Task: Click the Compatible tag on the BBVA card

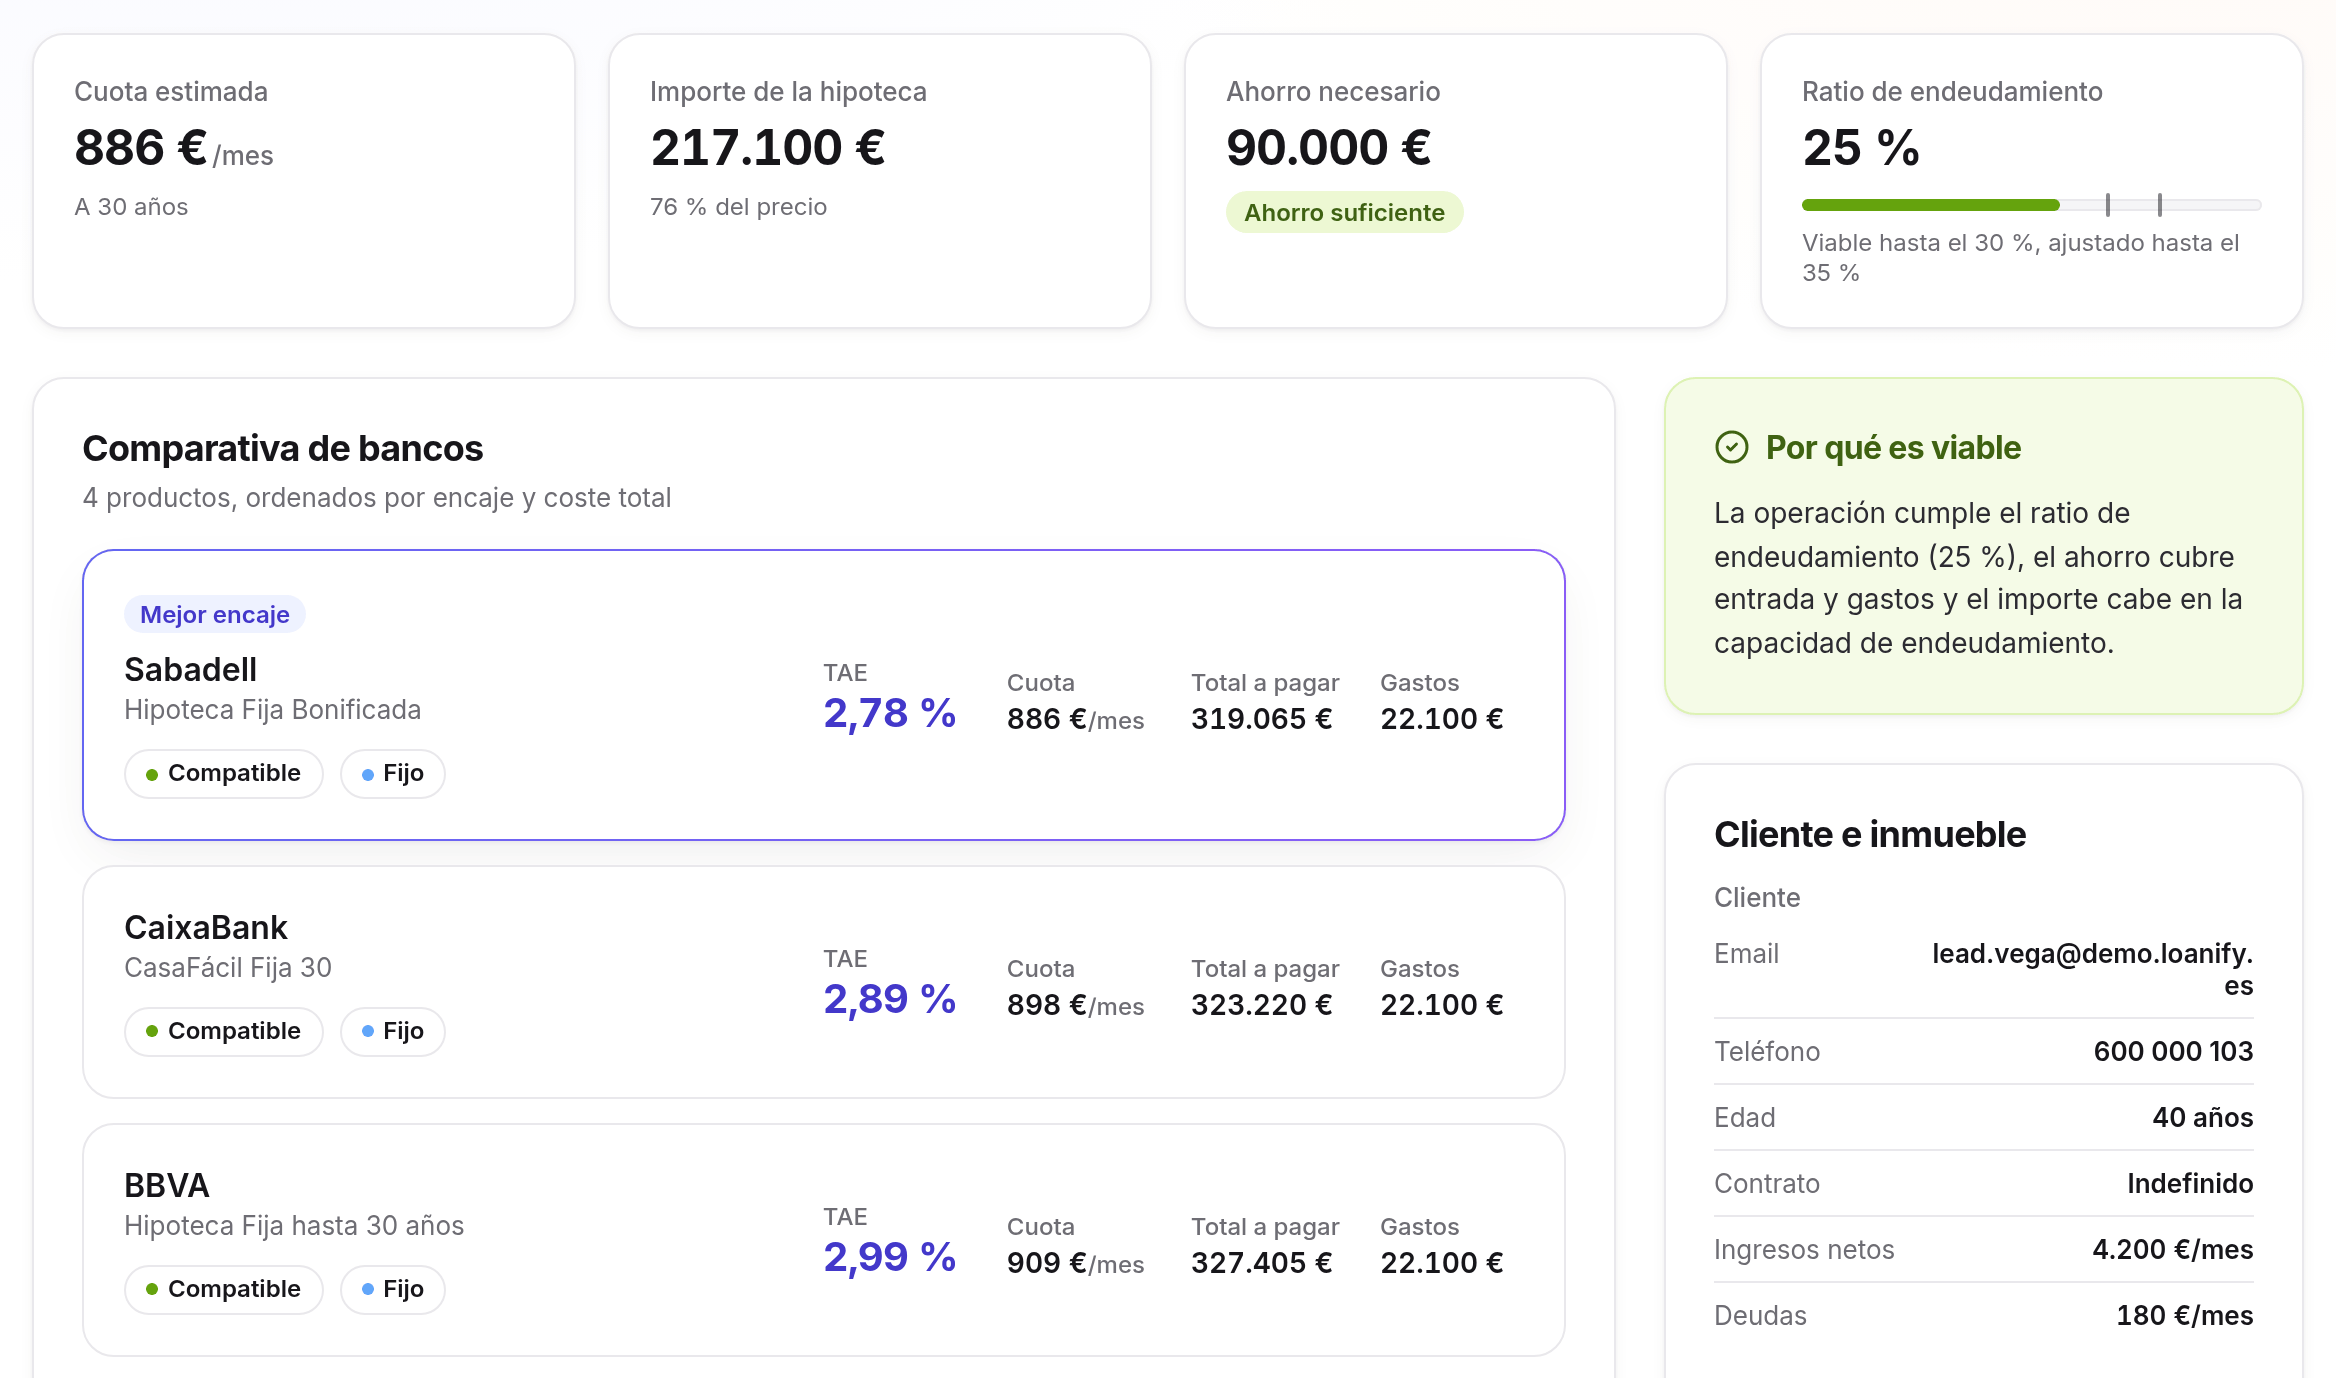Action: point(224,1289)
